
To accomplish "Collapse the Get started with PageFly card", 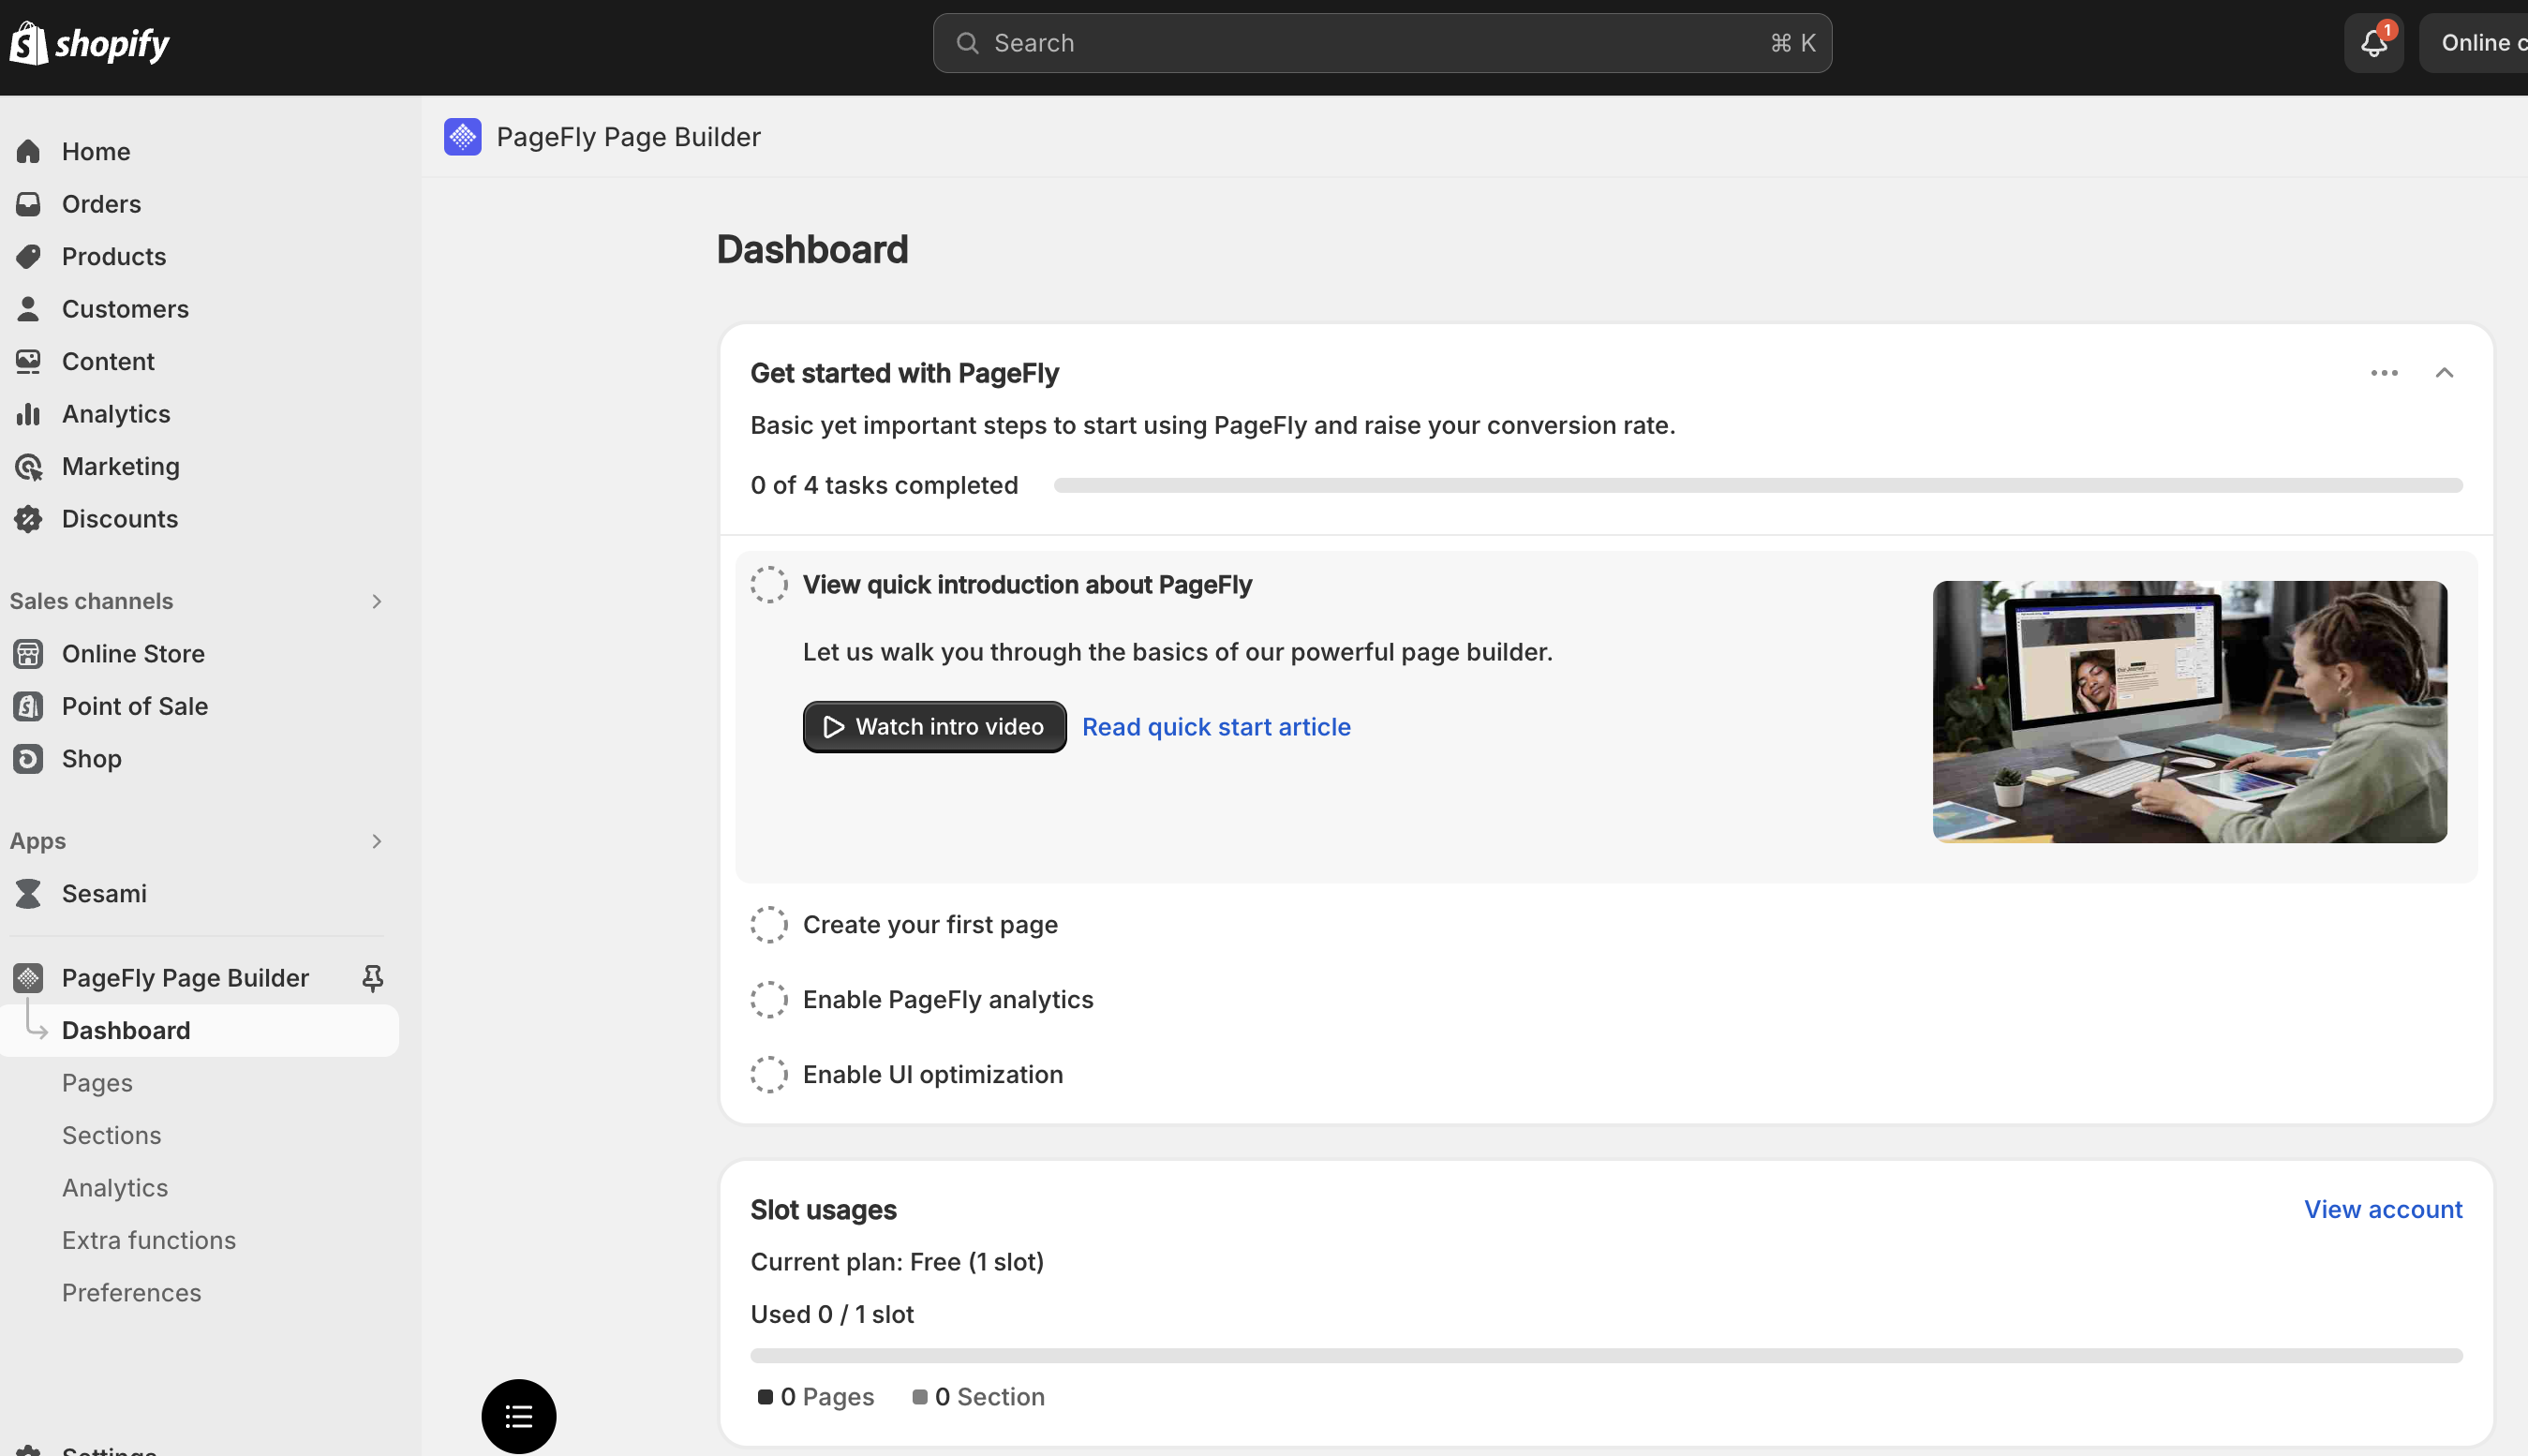I will pos(2444,373).
